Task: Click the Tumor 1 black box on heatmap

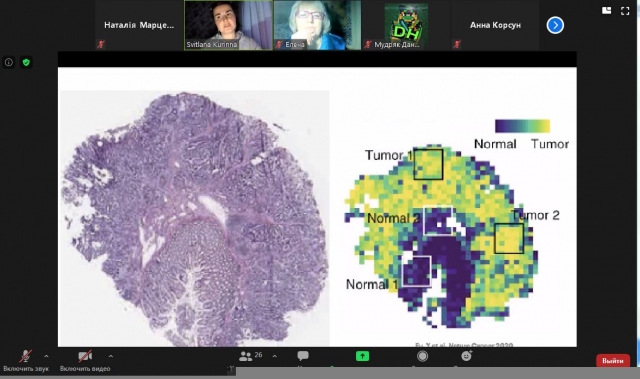Action: pyautogui.click(x=428, y=164)
